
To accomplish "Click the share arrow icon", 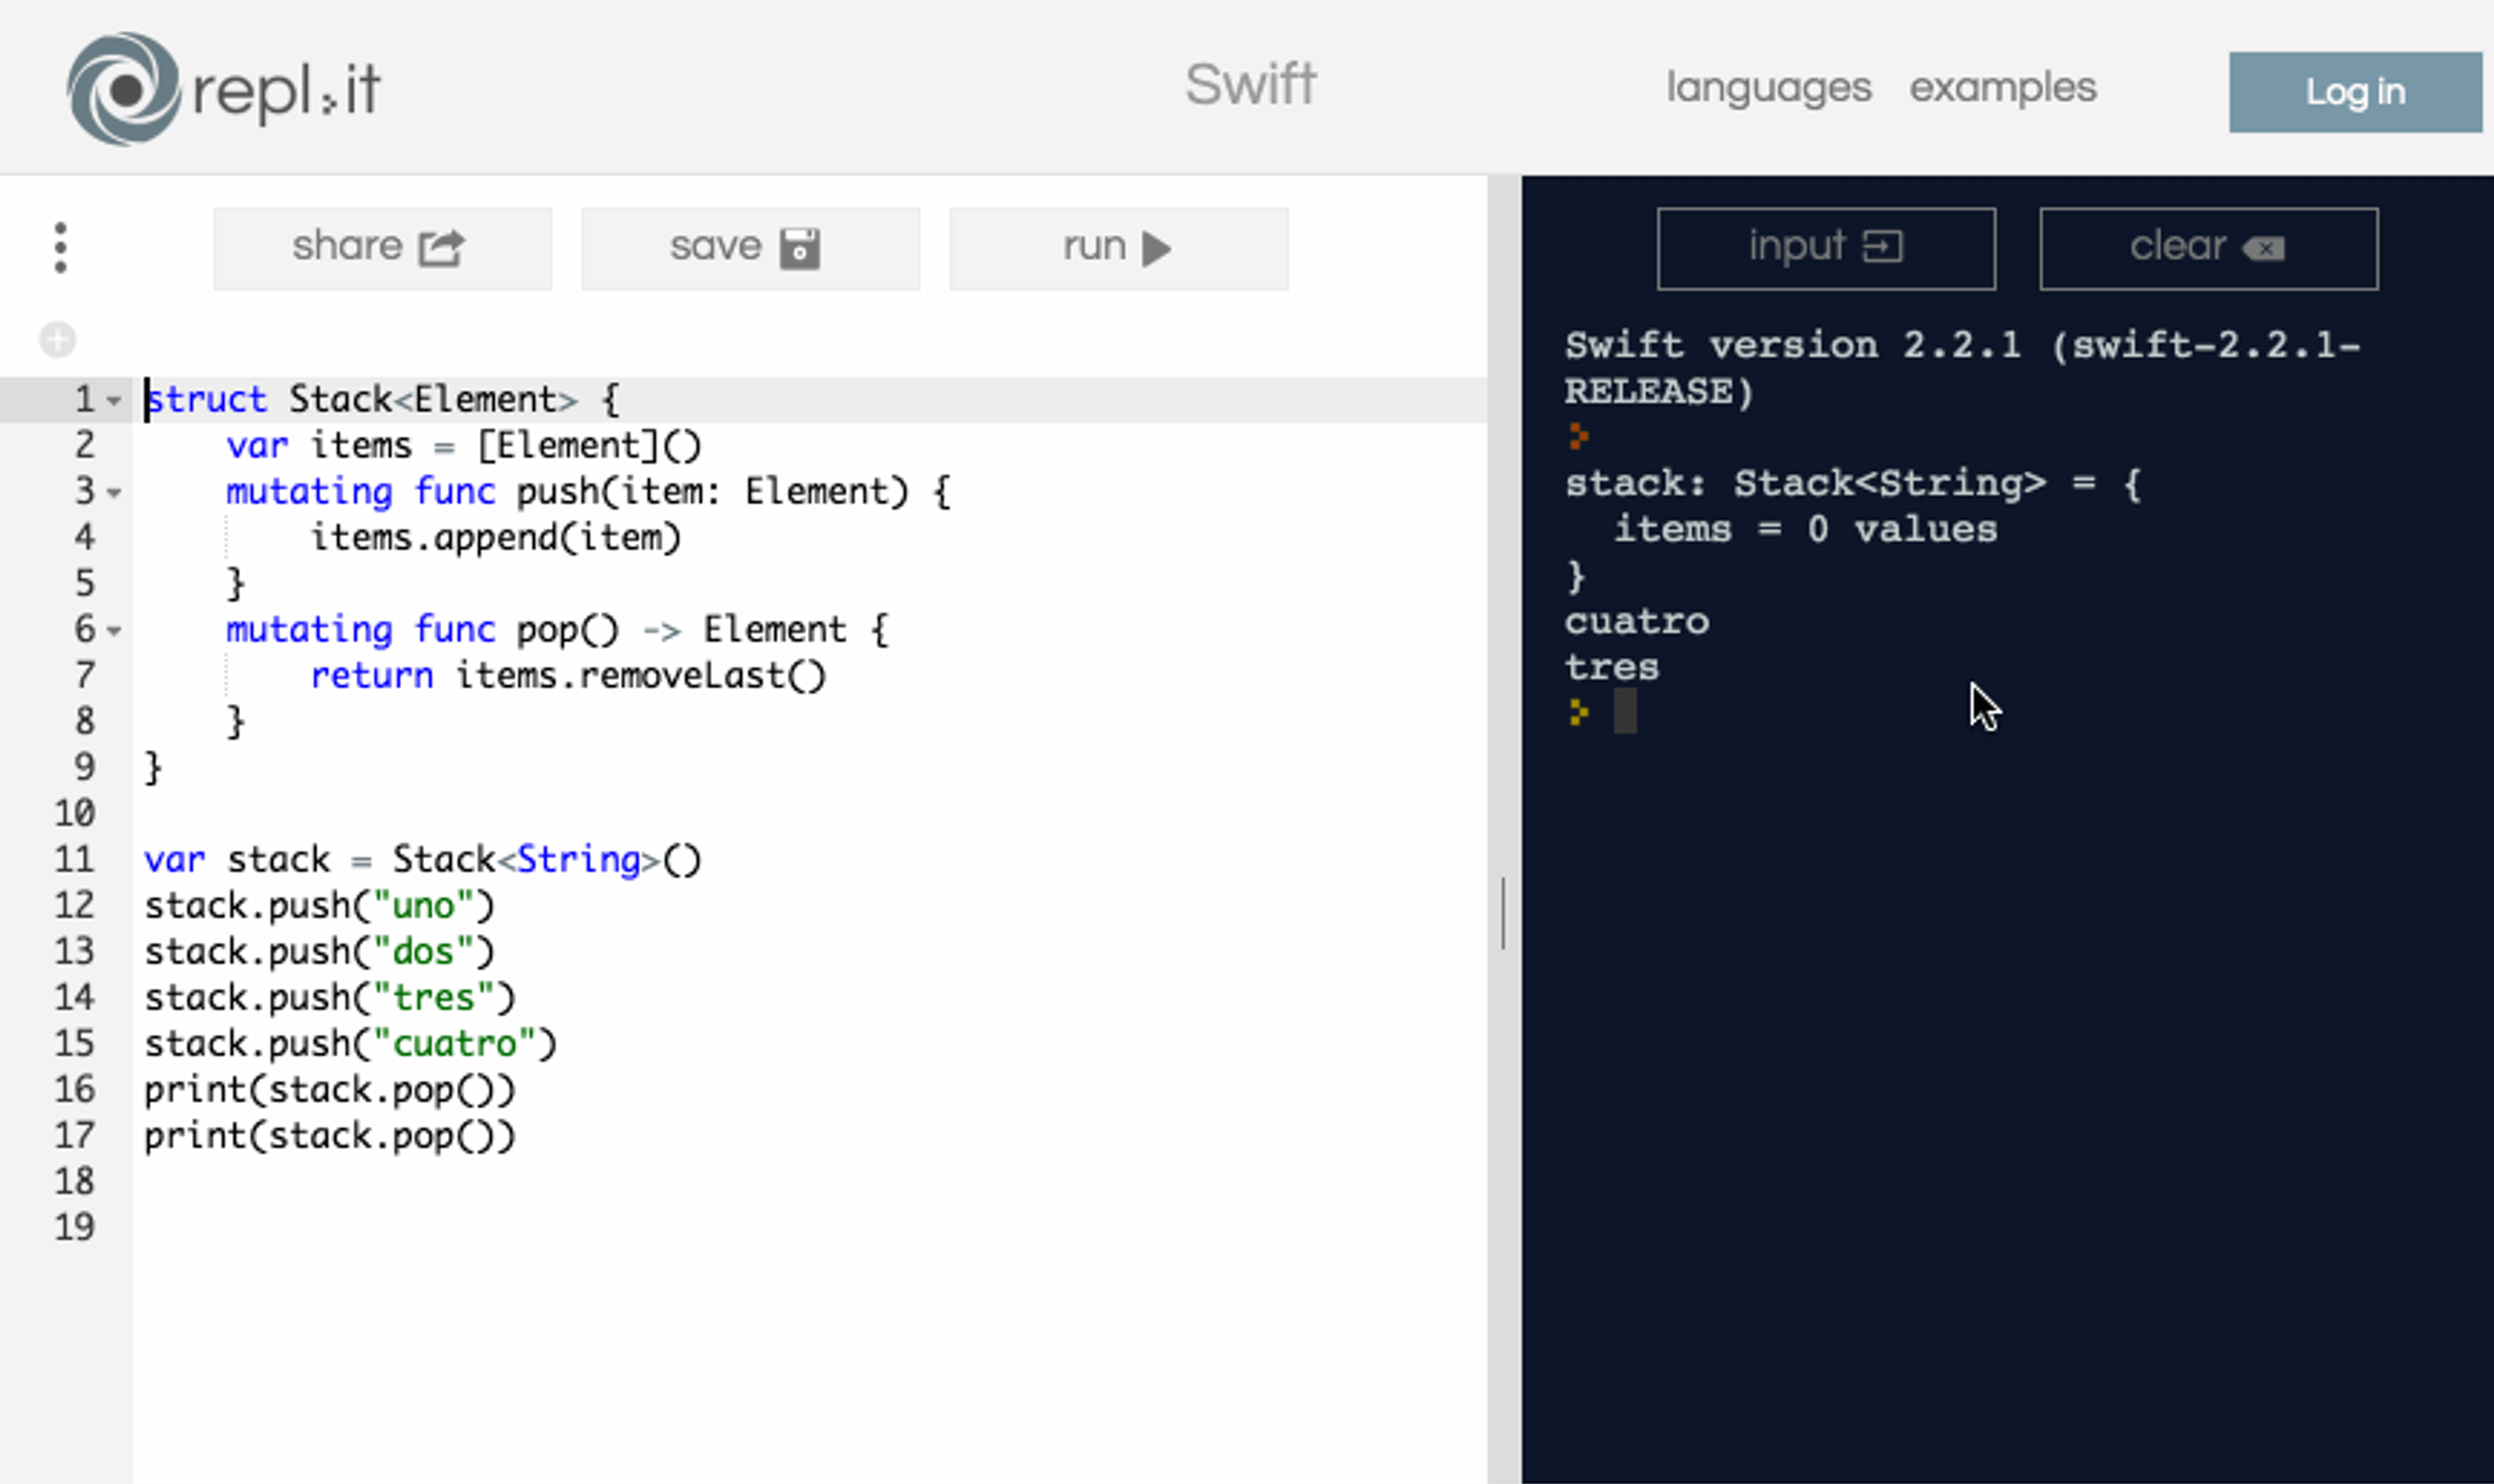I will click(441, 248).
